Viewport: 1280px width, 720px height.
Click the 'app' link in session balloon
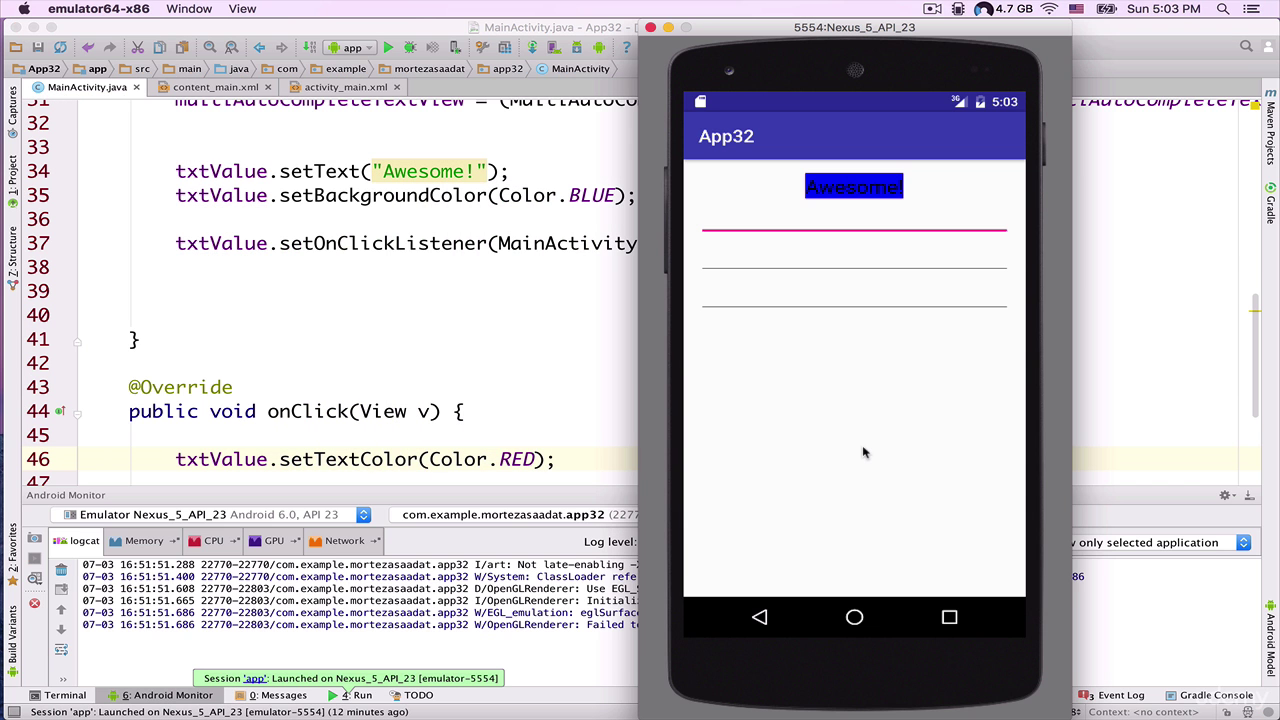254,678
